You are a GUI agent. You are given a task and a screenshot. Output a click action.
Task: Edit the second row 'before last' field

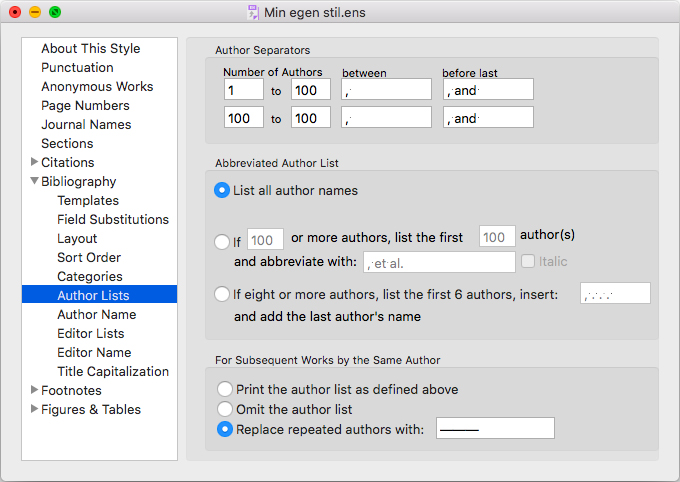pyautogui.click(x=488, y=117)
